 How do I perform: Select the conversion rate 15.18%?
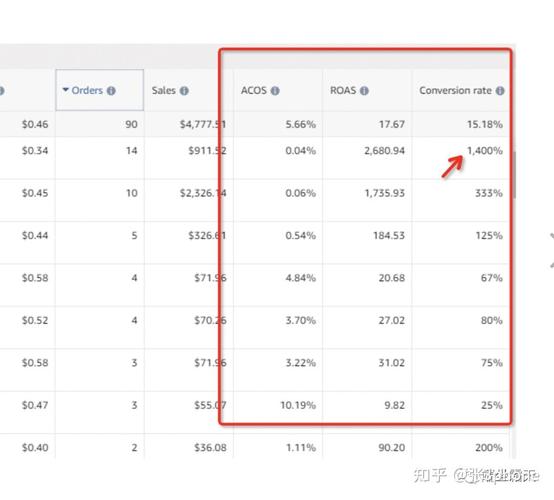(485, 124)
